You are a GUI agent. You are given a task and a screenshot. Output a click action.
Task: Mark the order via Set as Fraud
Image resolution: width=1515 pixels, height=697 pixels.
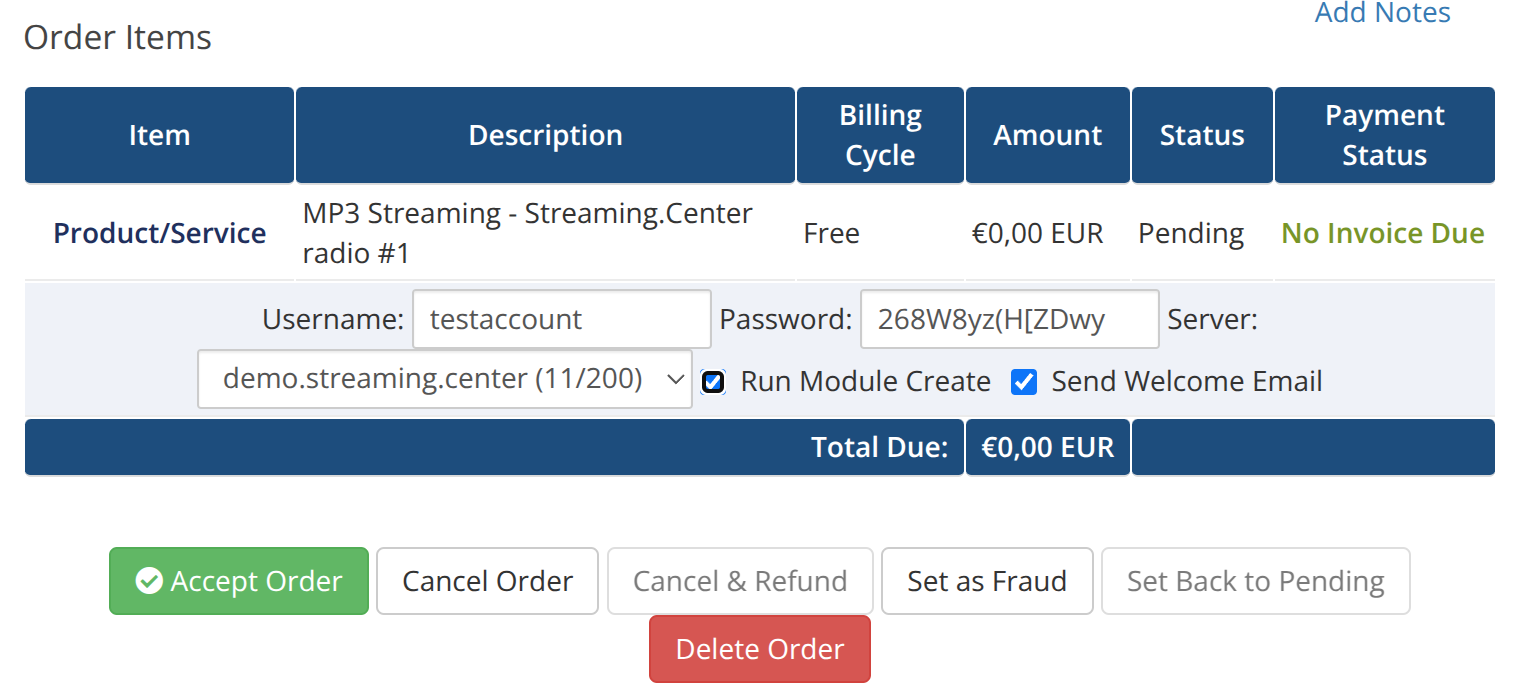click(x=987, y=581)
